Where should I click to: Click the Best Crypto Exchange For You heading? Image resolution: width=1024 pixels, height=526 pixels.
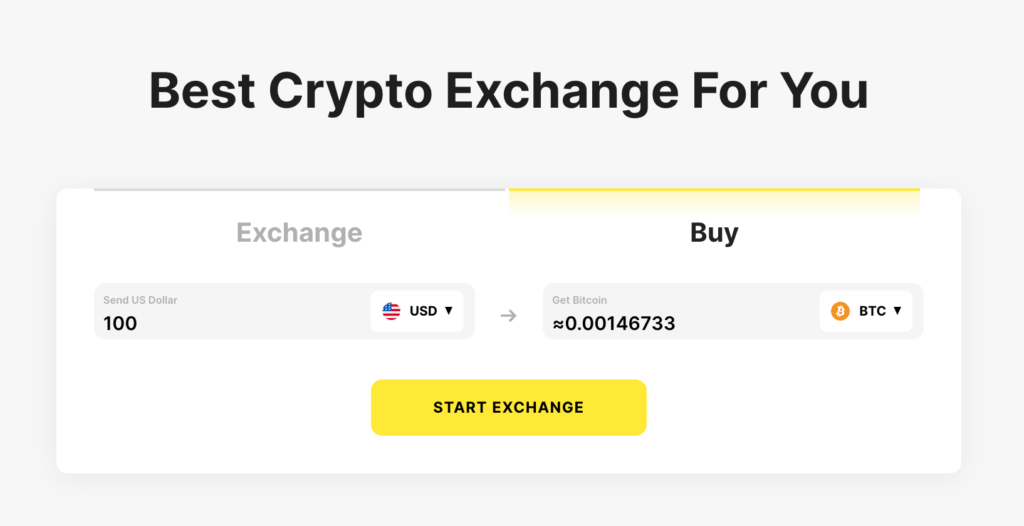click(508, 91)
